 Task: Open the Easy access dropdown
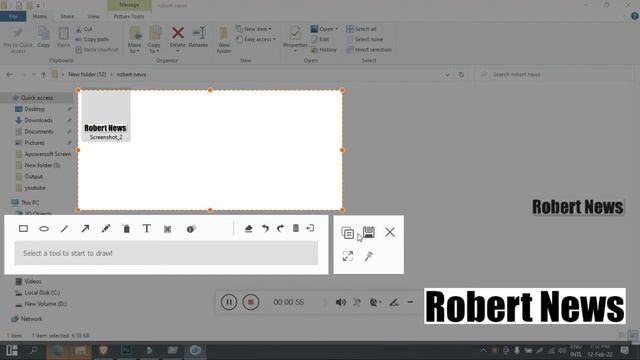click(x=256, y=39)
